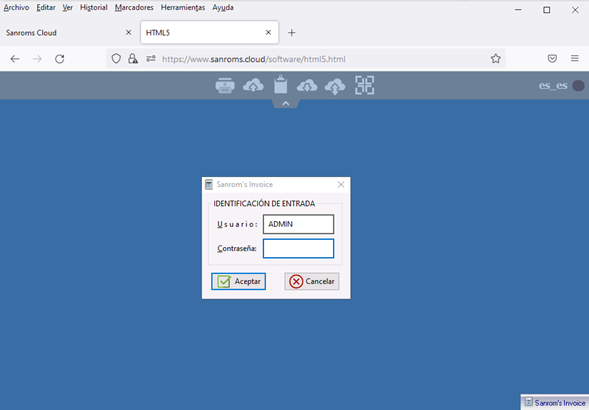Open the Firefox hamburger application menu
589x410 pixels.
coord(575,59)
